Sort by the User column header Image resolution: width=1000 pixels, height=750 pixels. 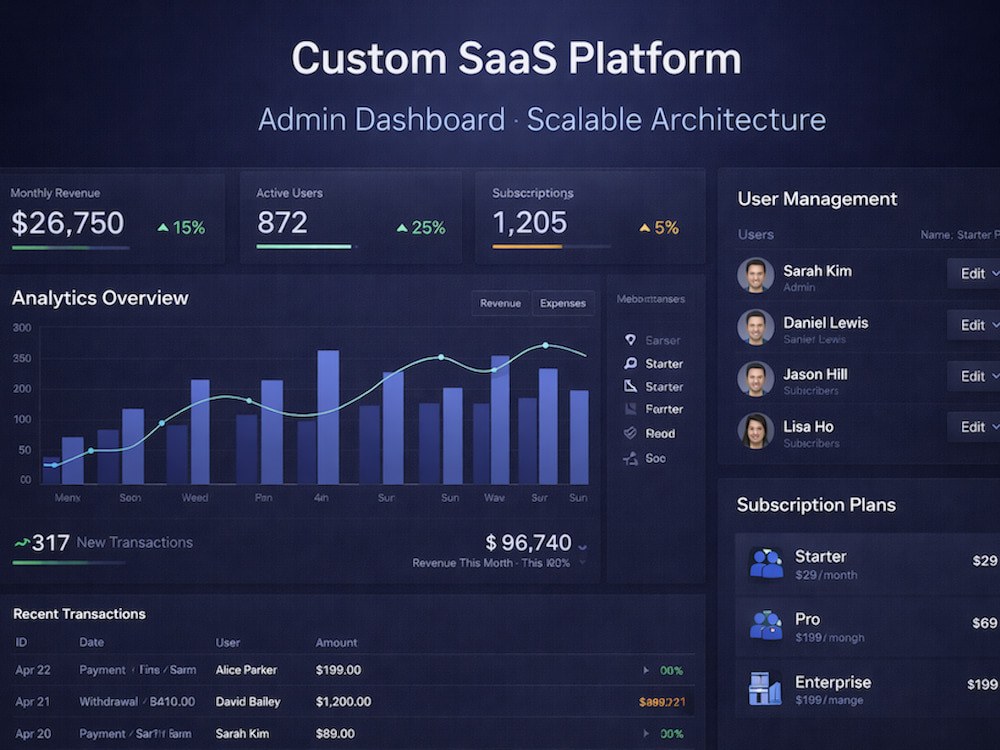click(x=228, y=642)
